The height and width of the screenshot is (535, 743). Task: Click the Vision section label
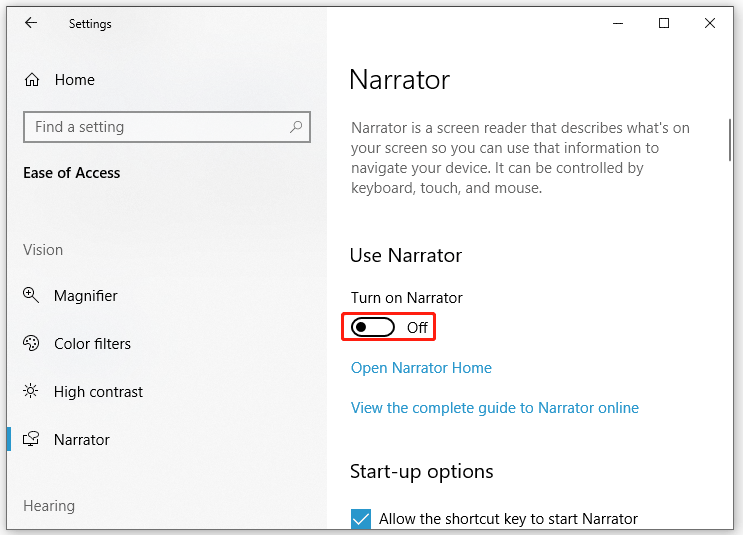point(43,250)
